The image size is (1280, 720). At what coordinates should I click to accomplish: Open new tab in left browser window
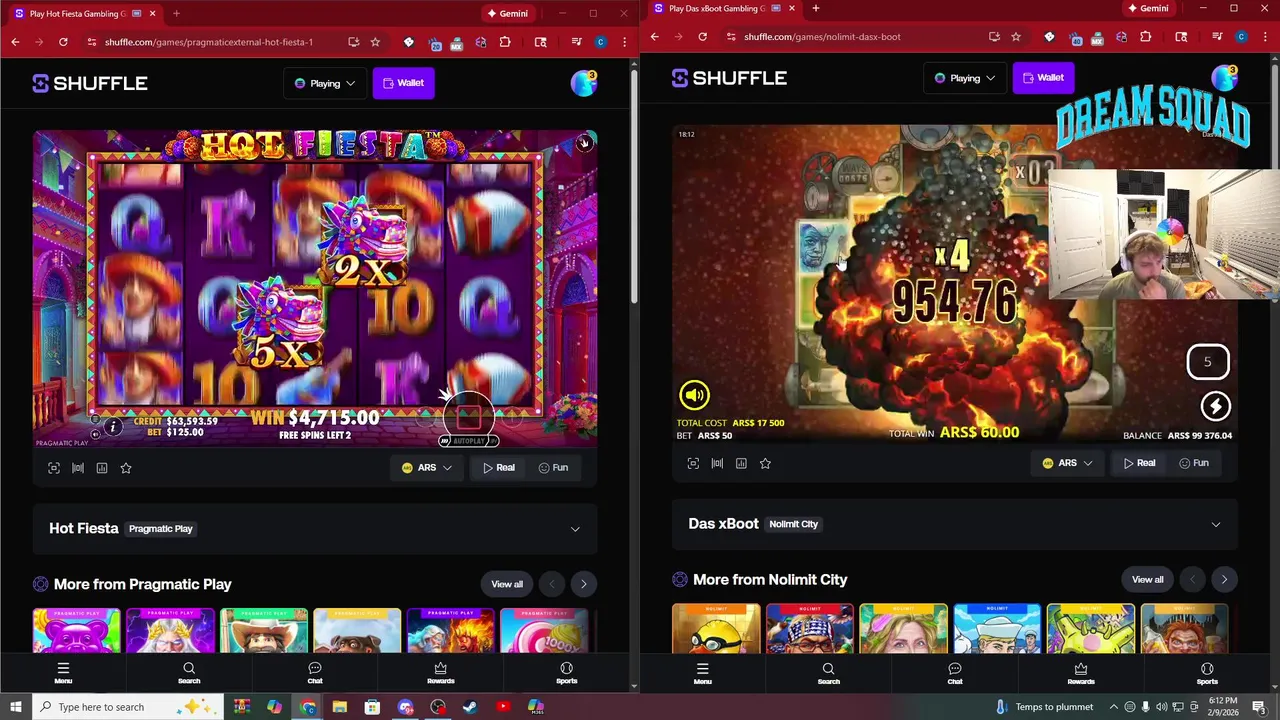coord(176,13)
